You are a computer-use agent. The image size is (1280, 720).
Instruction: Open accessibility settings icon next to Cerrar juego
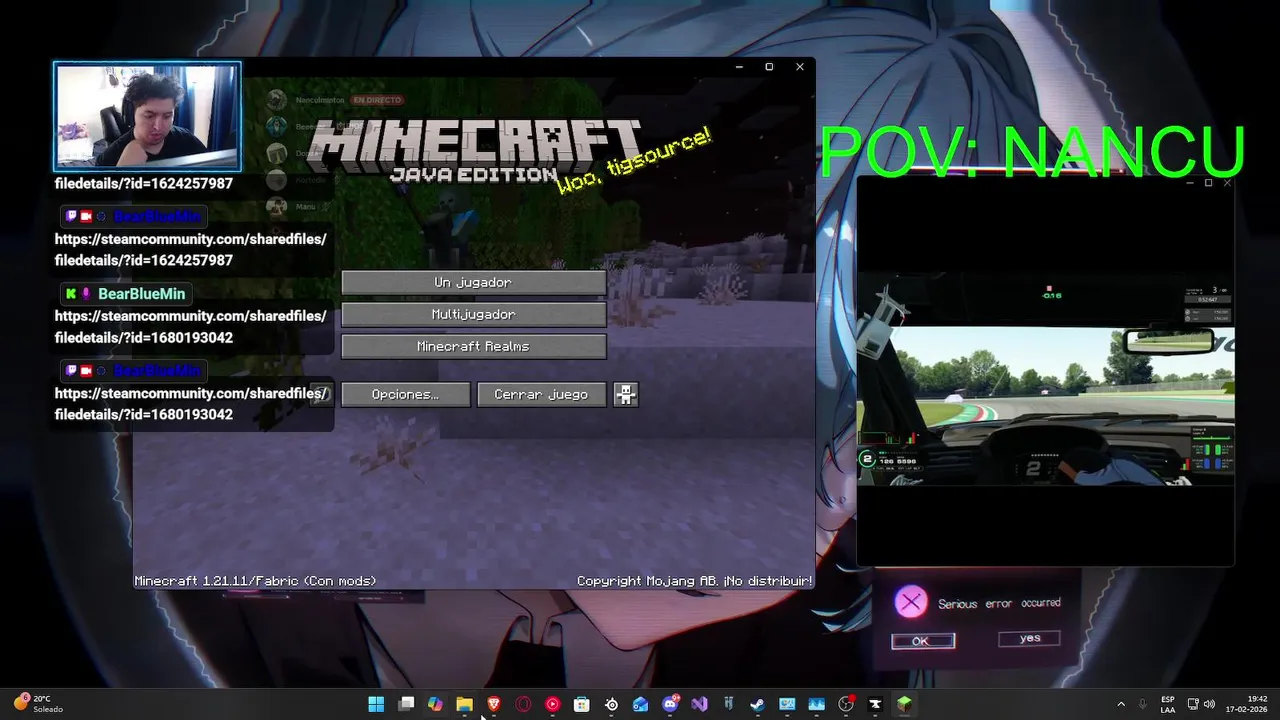pyautogui.click(x=626, y=394)
